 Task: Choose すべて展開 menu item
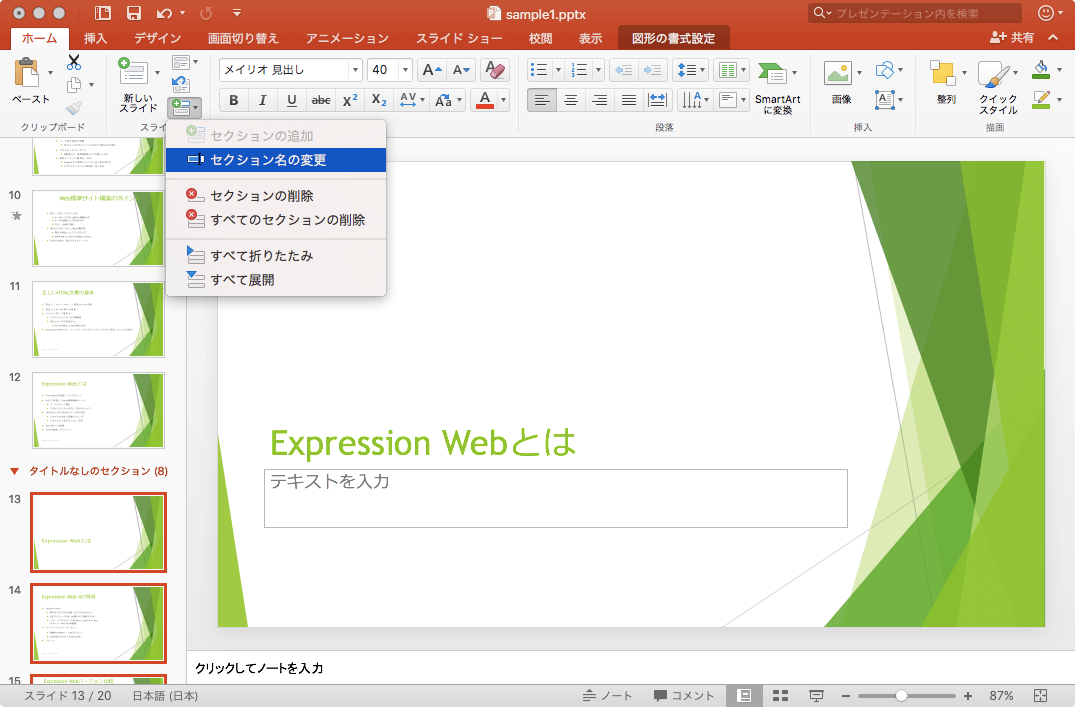coord(276,279)
